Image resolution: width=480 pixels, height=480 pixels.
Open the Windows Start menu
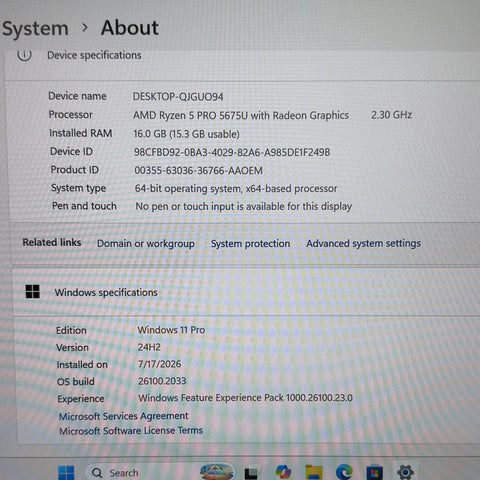click(66, 473)
